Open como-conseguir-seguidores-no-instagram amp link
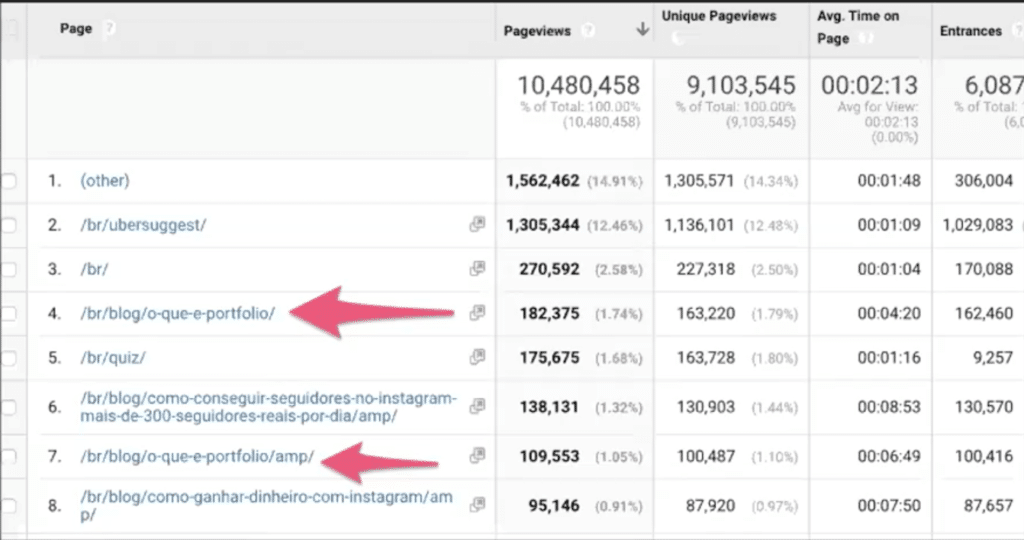1024x540 pixels. 268,407
